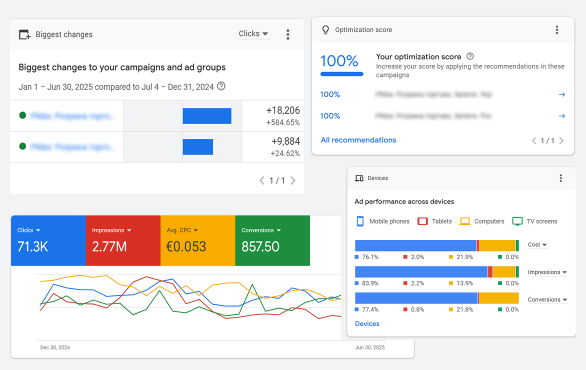Click the 21.9% computers cost value
Screen dimensions: 586x370
(x=465, y=257)
